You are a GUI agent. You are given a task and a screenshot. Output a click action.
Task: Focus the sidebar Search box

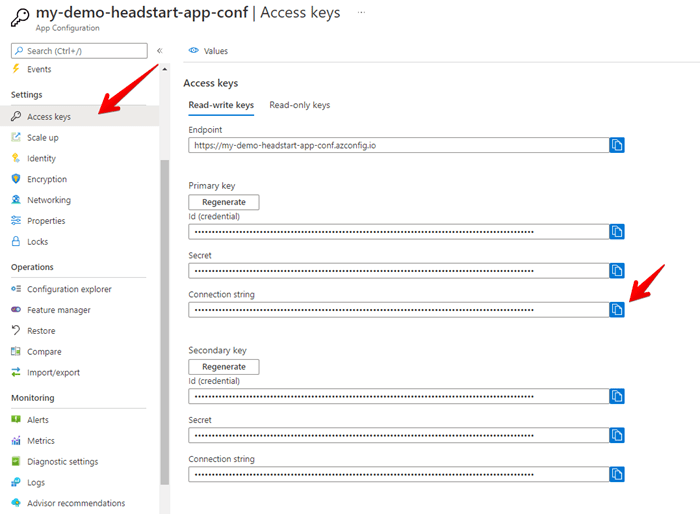79,51
